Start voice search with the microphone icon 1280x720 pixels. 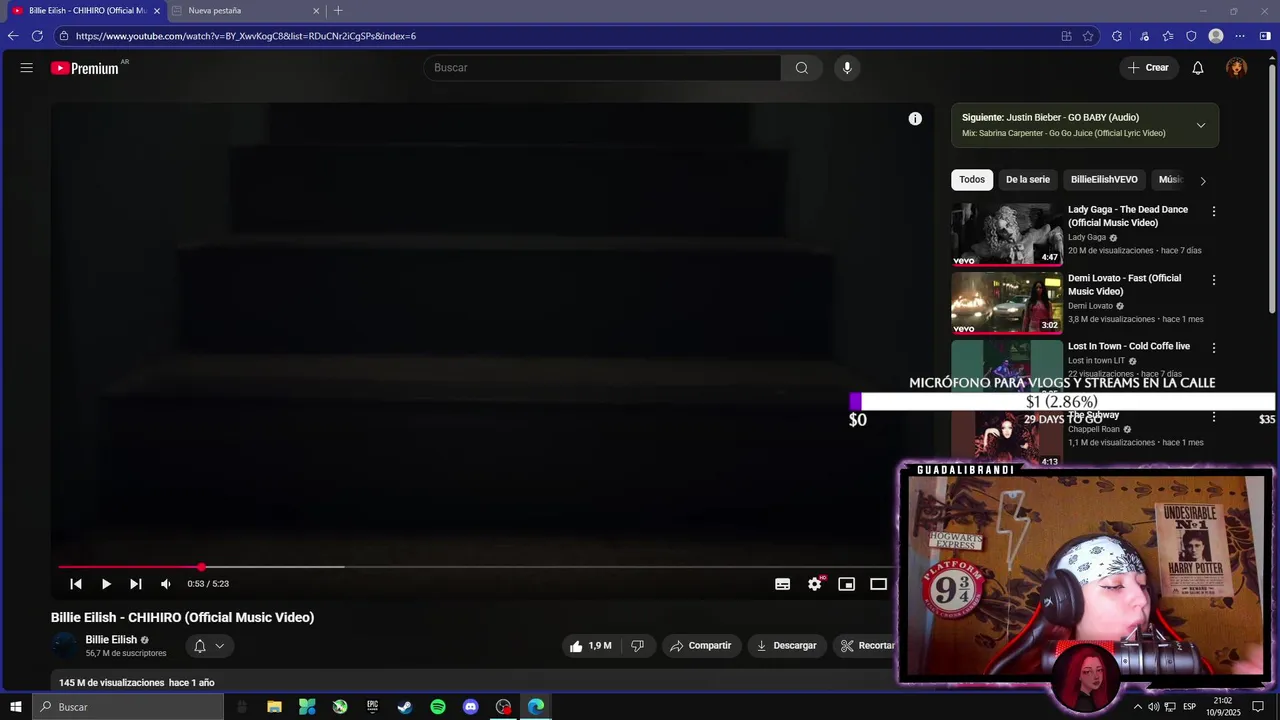click(x=847, y=68)
